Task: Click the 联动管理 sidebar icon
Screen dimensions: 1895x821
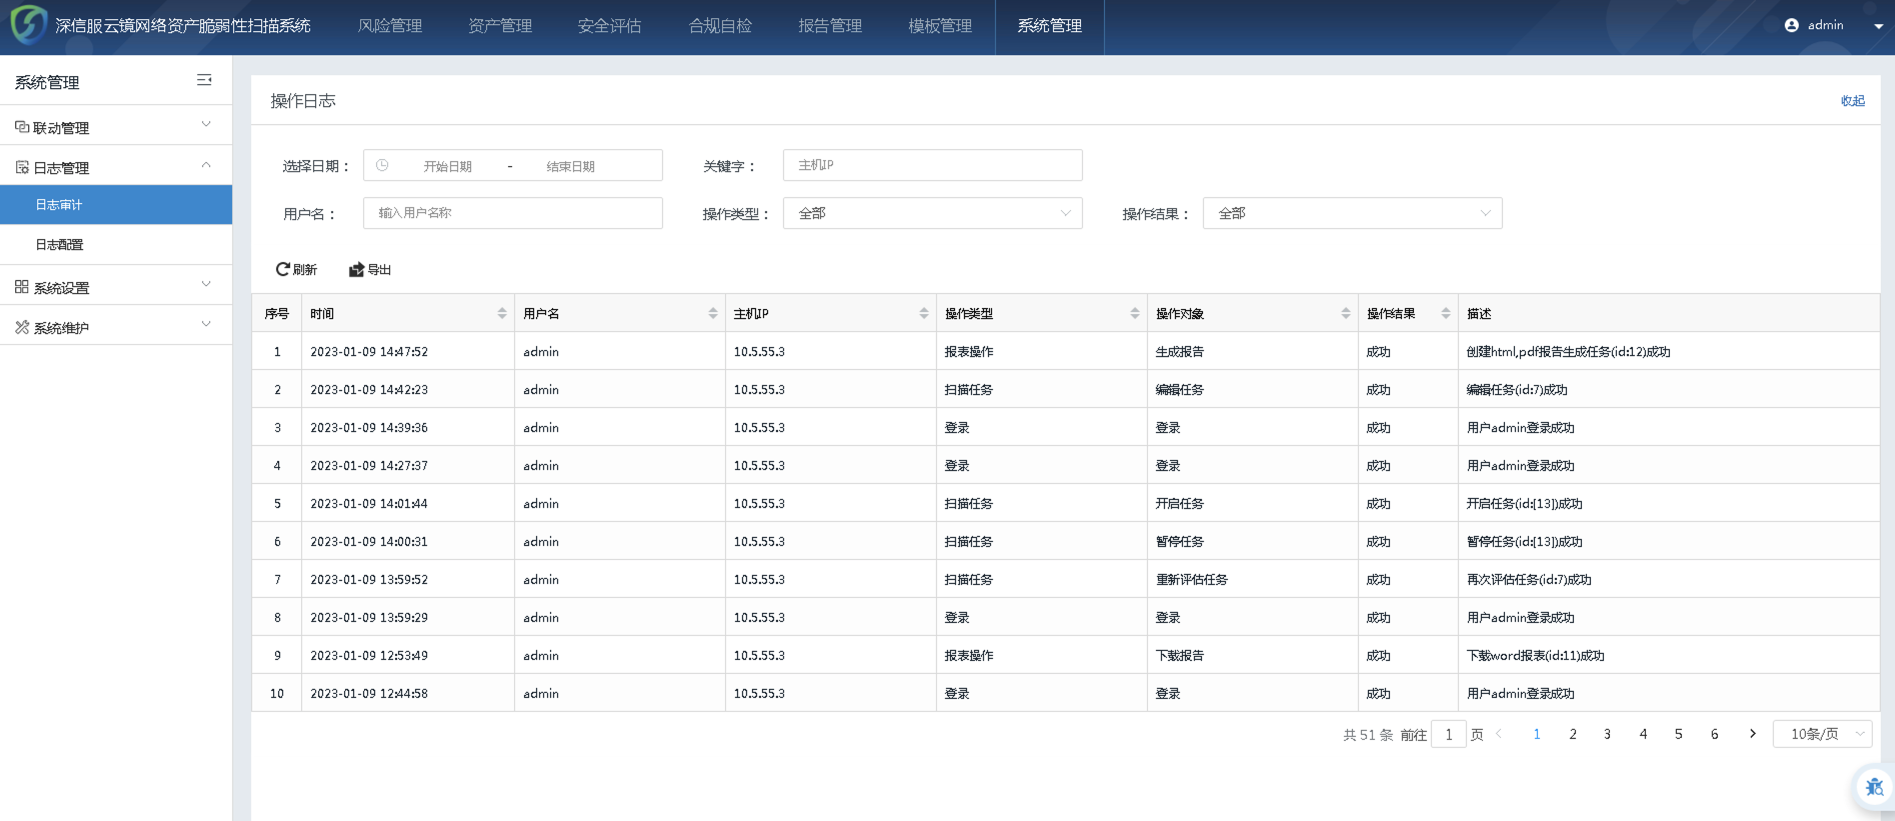Action: click(x=22, y=127)
